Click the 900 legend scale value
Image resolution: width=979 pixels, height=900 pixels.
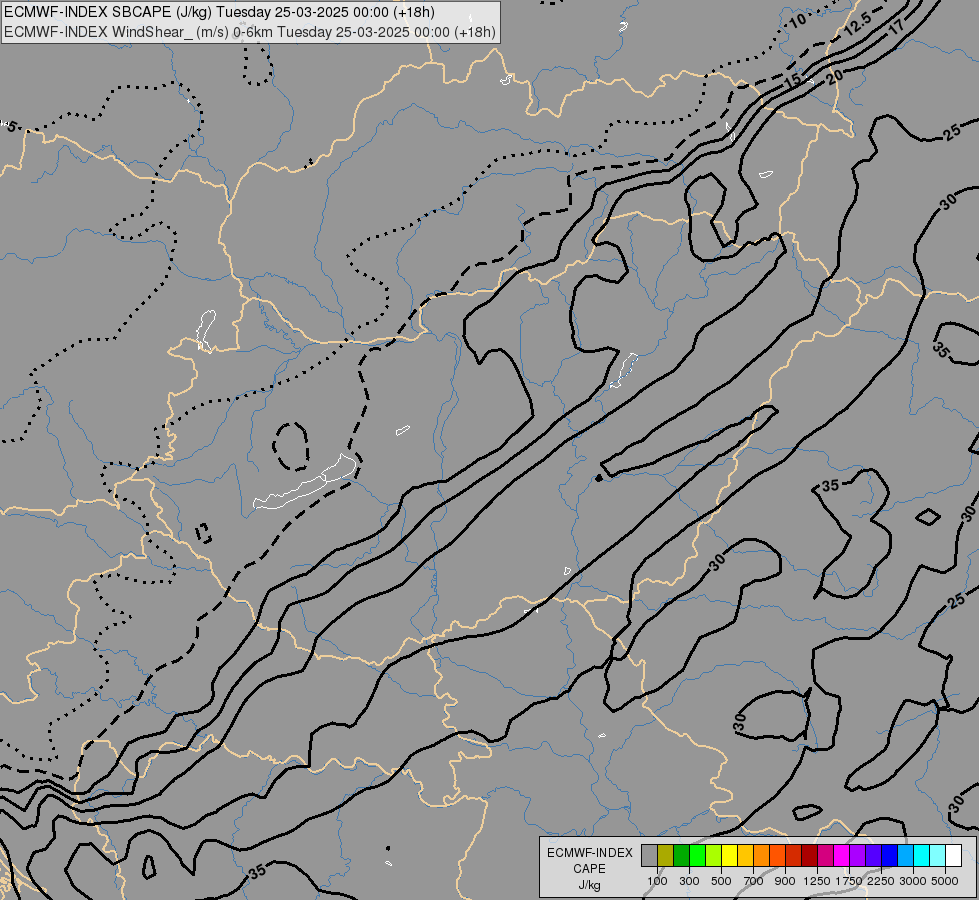coord(785,881)
